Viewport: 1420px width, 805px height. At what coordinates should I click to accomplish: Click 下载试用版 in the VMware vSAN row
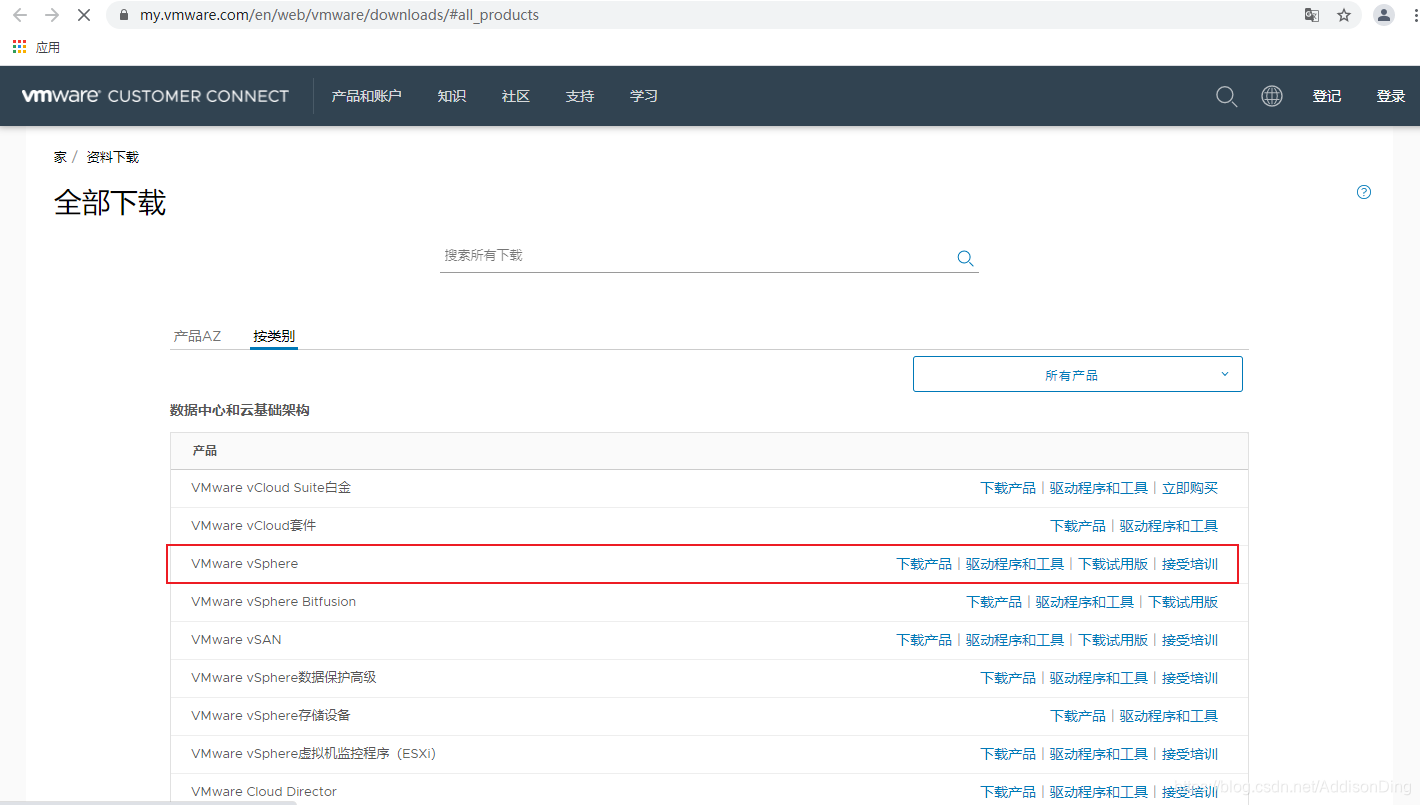[x=1113, y=640]
